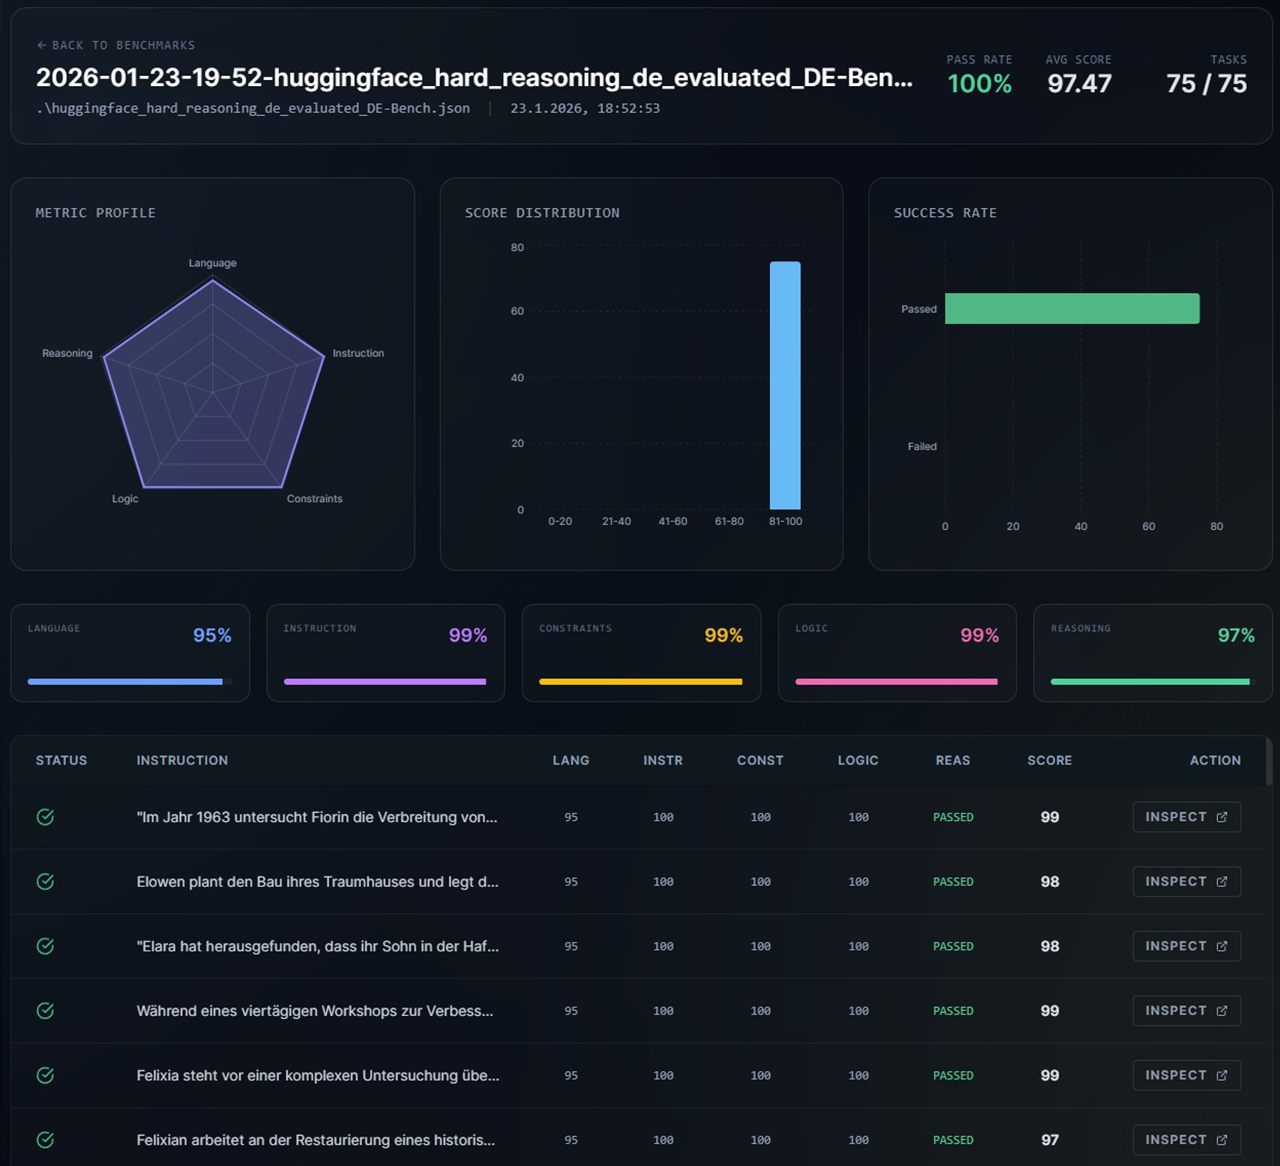1280x1166 pixels.
Task: Click the yellow Constraints 99% progress bar
Action: (640, 682)
